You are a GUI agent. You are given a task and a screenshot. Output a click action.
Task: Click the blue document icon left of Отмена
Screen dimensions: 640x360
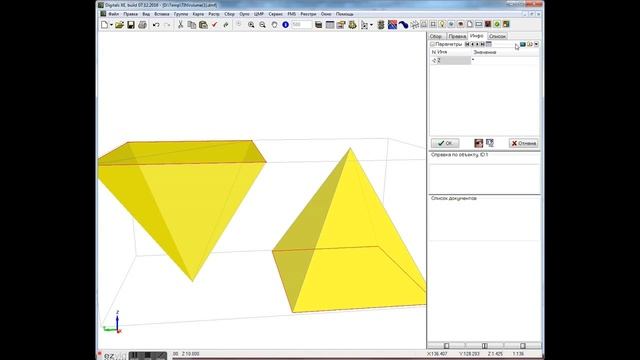click(x=490, y=143)
